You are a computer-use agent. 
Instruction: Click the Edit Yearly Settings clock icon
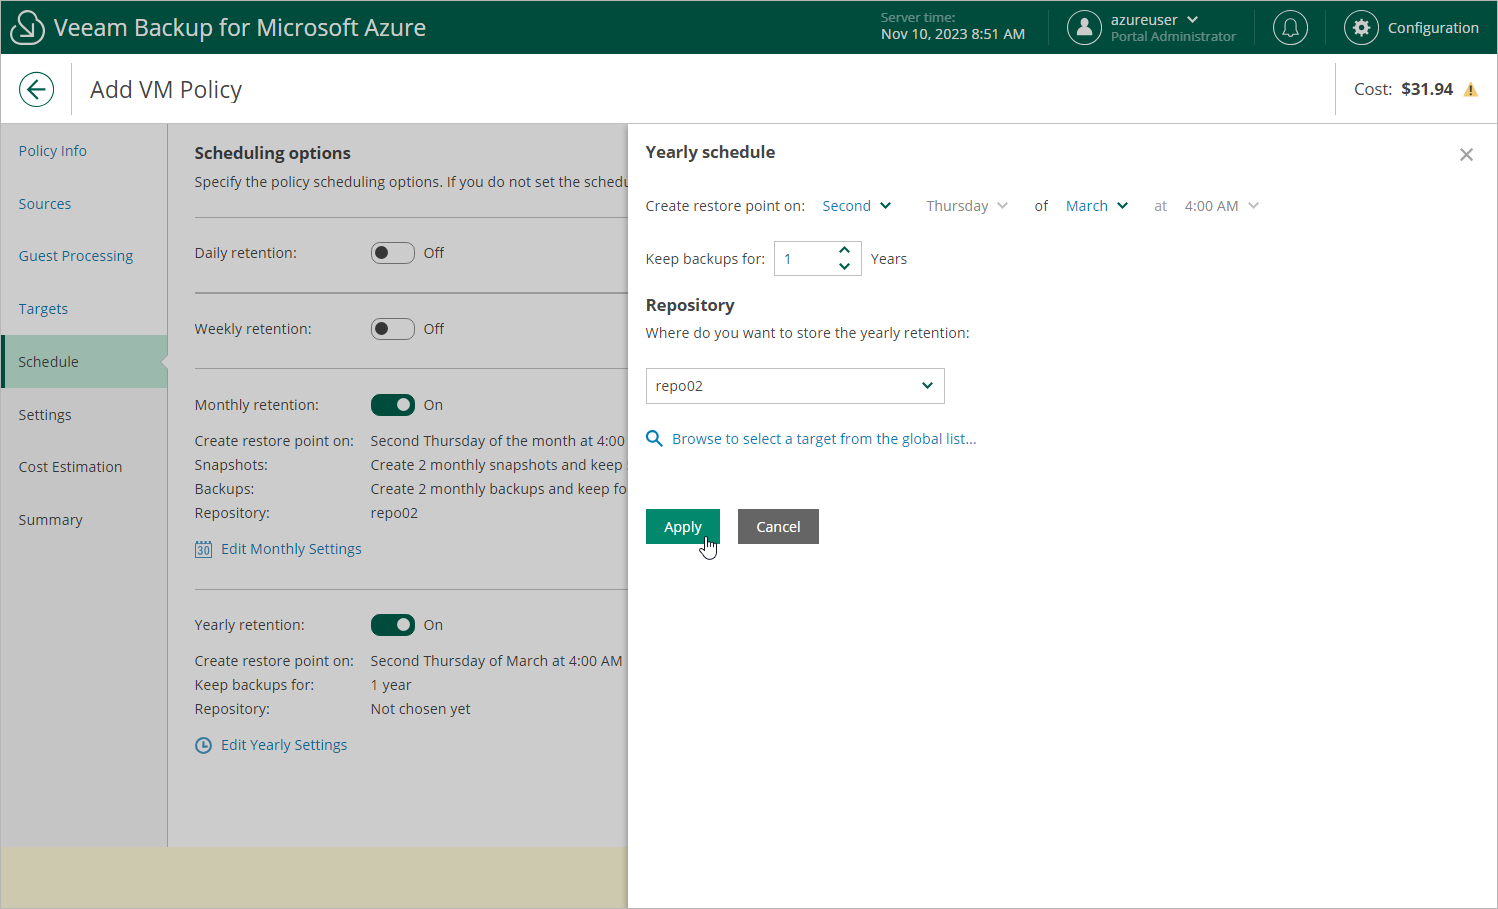203,745
